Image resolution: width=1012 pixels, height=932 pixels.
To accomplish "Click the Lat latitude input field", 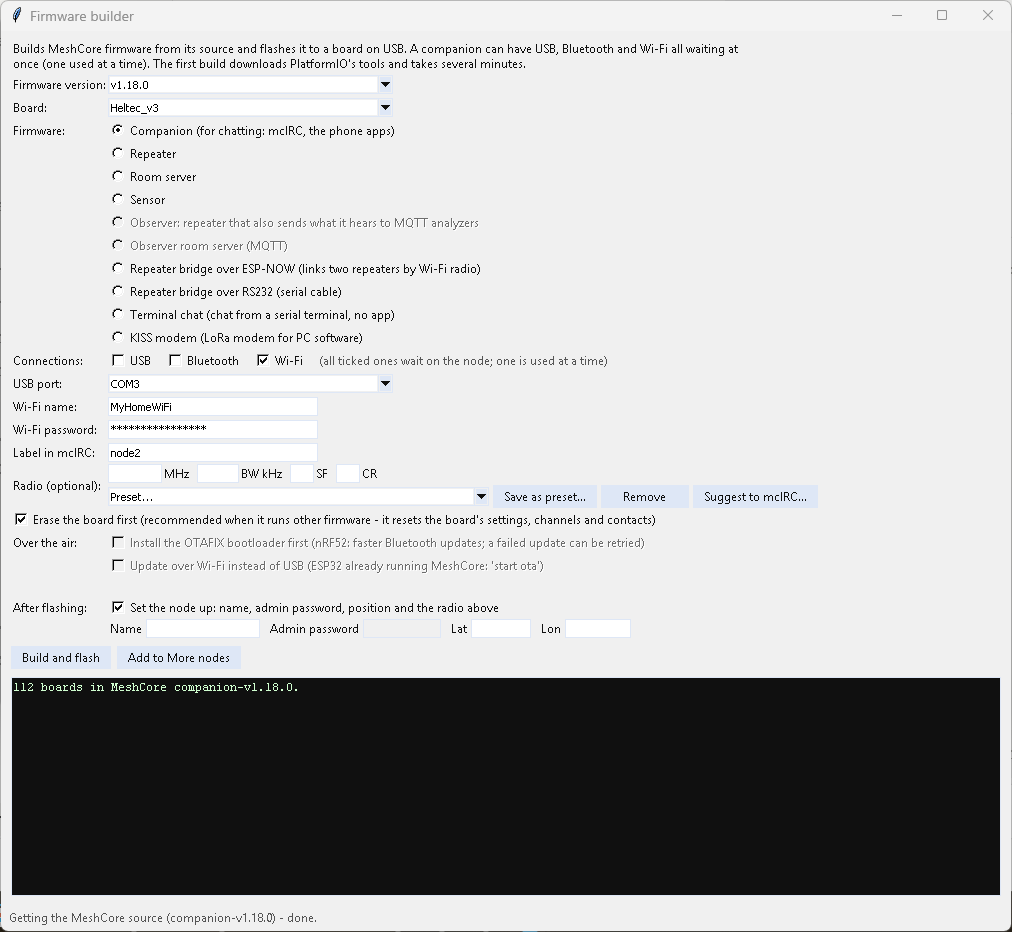I will [501, 629].
